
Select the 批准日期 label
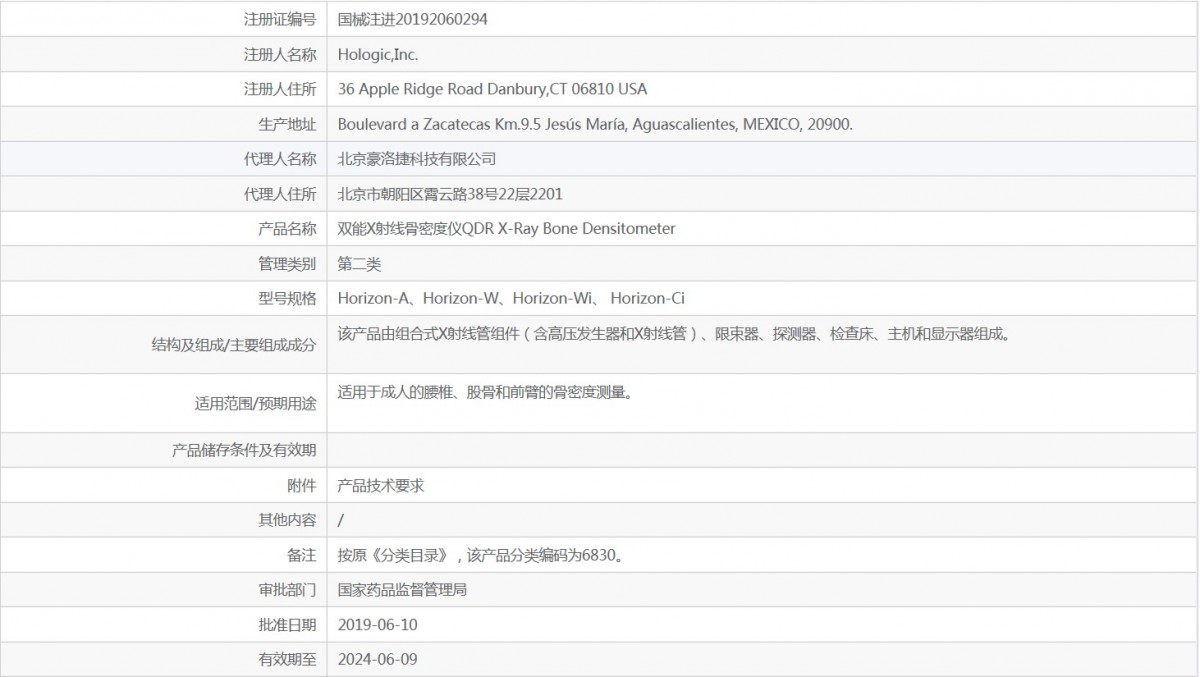[x=287, y=625]
